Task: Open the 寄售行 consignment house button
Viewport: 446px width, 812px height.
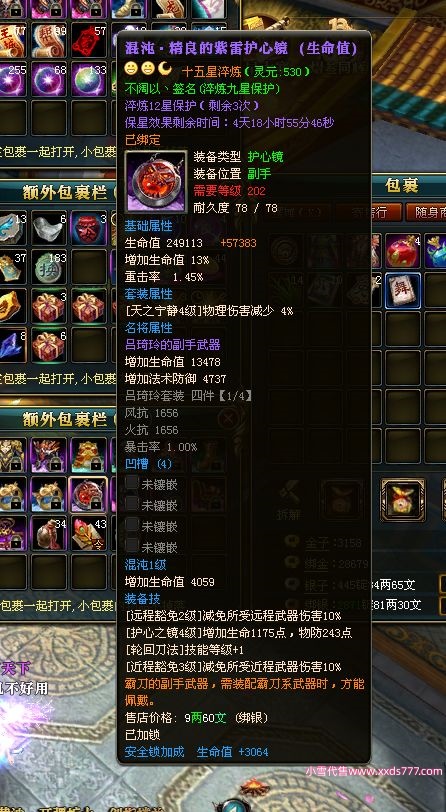Action: (369, 212)
